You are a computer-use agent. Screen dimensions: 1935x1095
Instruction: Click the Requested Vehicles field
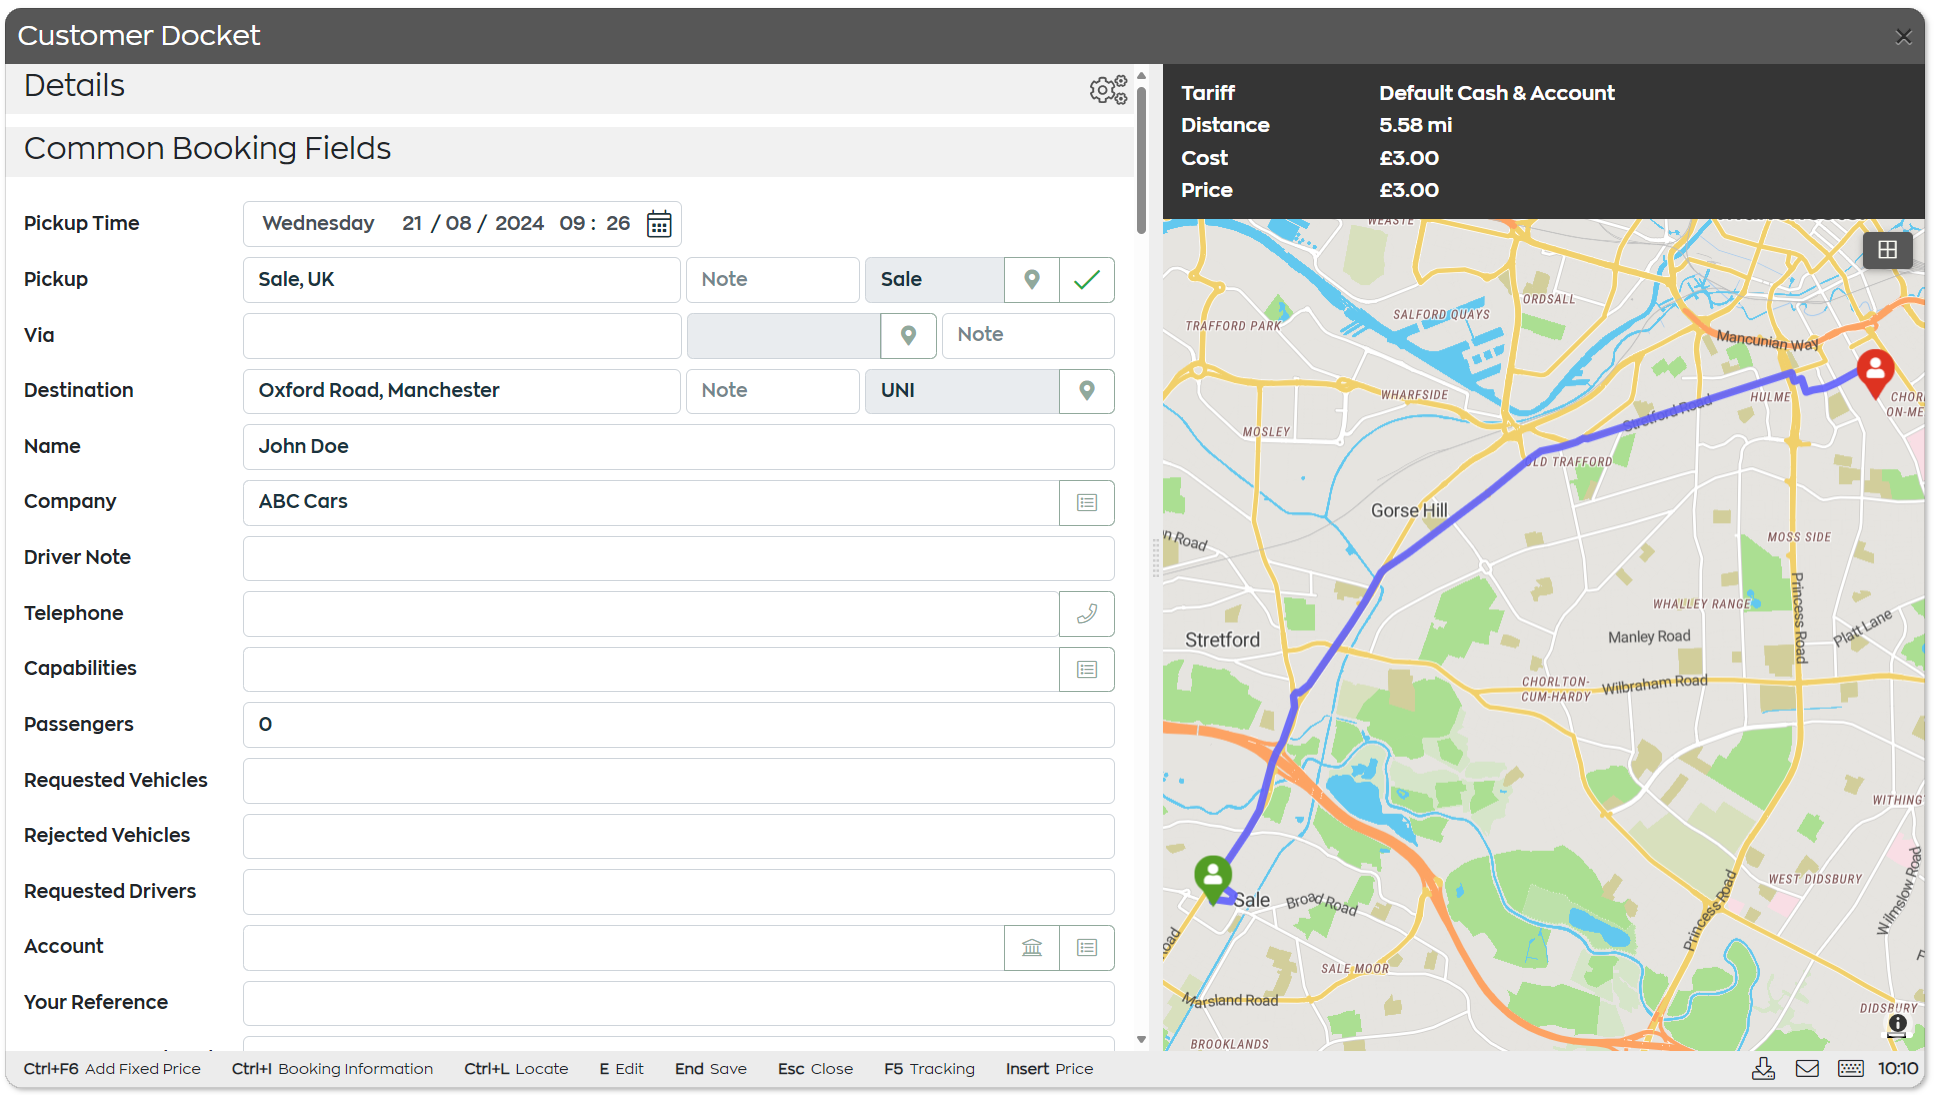click(x=679, y=781)
